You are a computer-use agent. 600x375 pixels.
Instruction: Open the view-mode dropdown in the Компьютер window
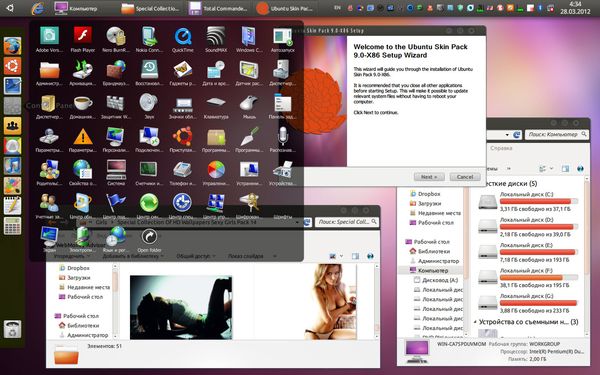tap(551, 168)
